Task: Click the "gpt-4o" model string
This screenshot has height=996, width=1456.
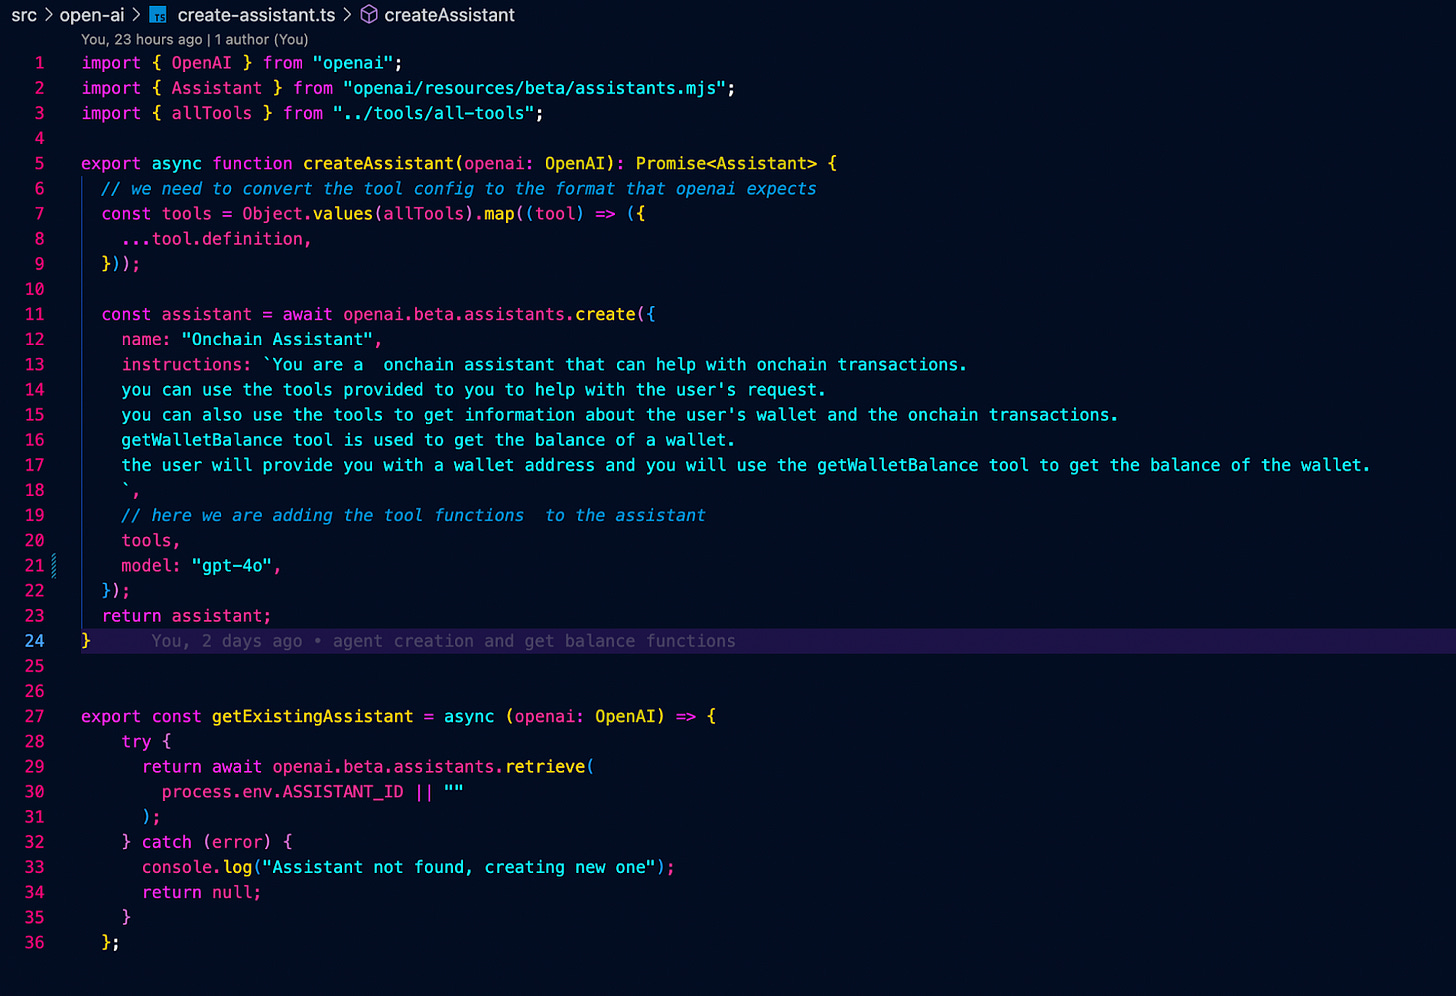Action: coord(231,566)
